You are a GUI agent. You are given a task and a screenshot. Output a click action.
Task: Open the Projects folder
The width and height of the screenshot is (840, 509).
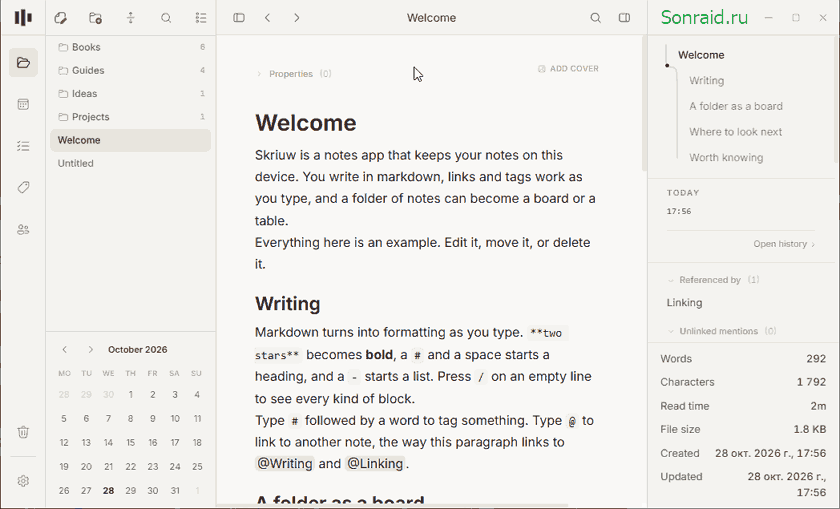pos(131,117)
